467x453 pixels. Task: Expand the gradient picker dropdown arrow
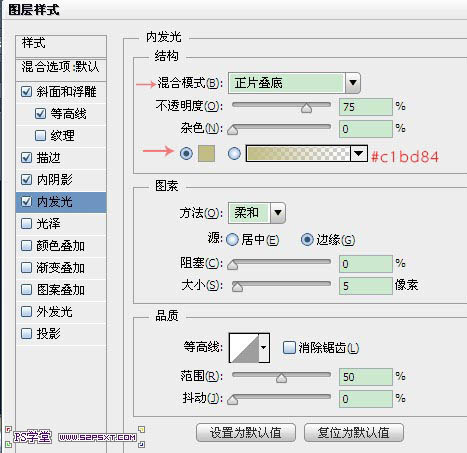click(x=359, y=154)
